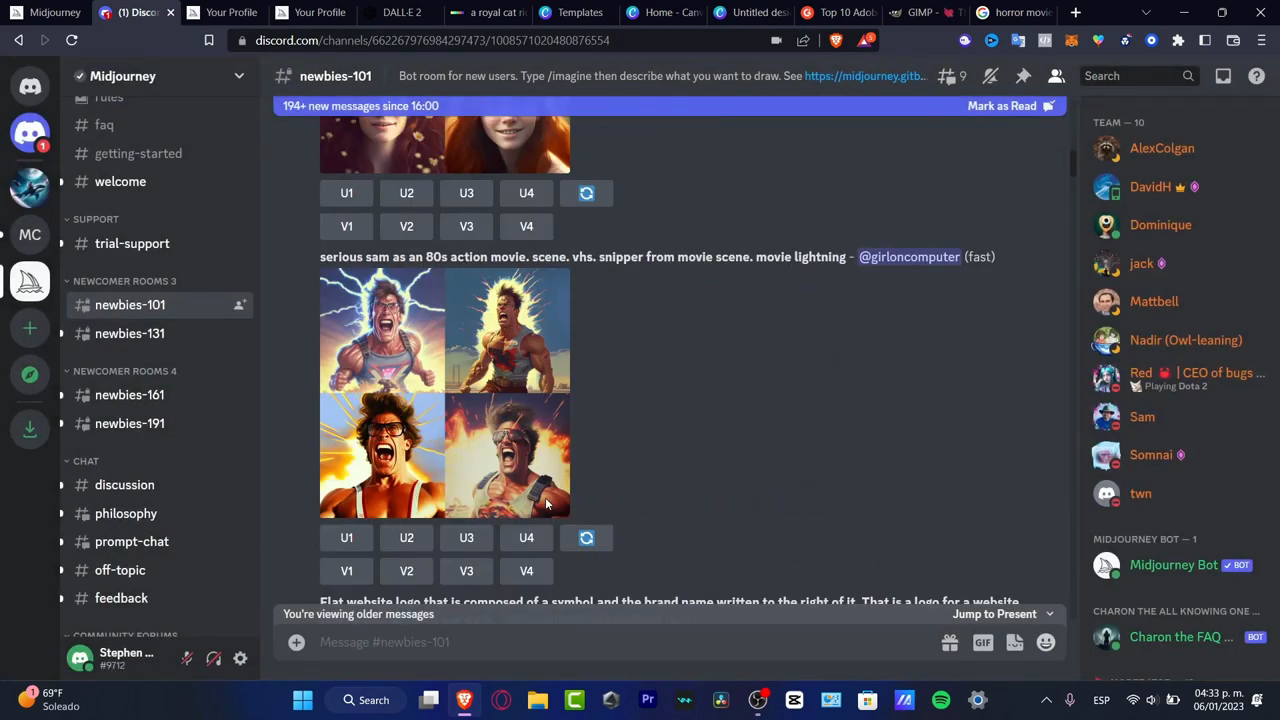Open File Explorer from taskbar
1280x720 pixels.
(538, 700)
